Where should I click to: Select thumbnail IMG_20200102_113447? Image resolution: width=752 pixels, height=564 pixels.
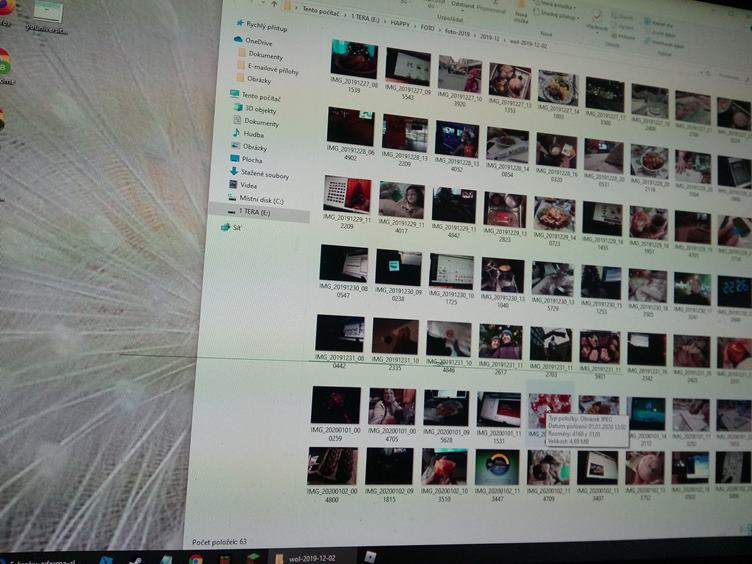497,476
